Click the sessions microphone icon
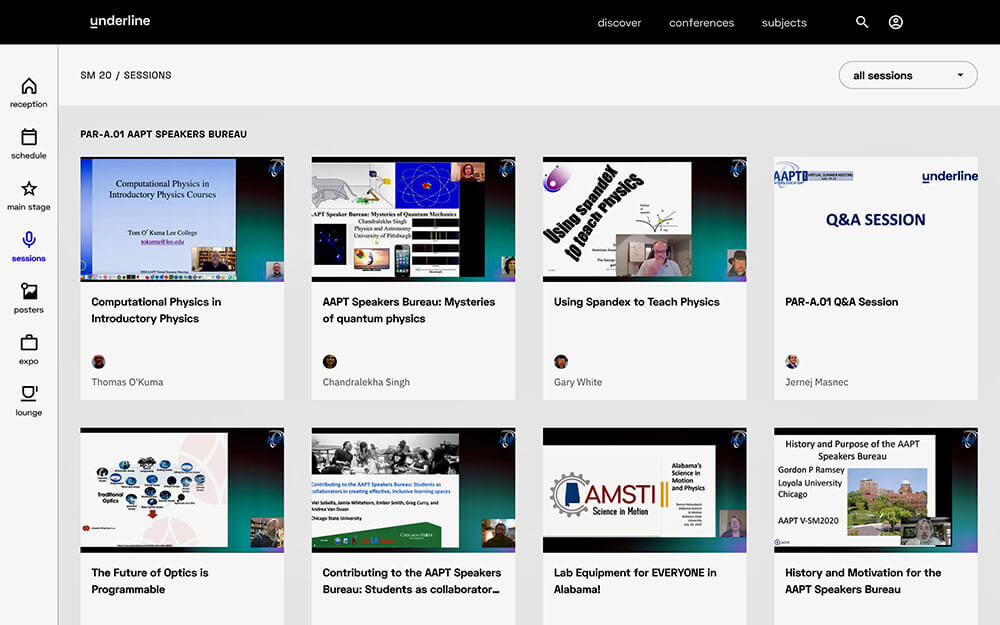This screenshot has width=1000, height=625. click(x=29, y=240)
